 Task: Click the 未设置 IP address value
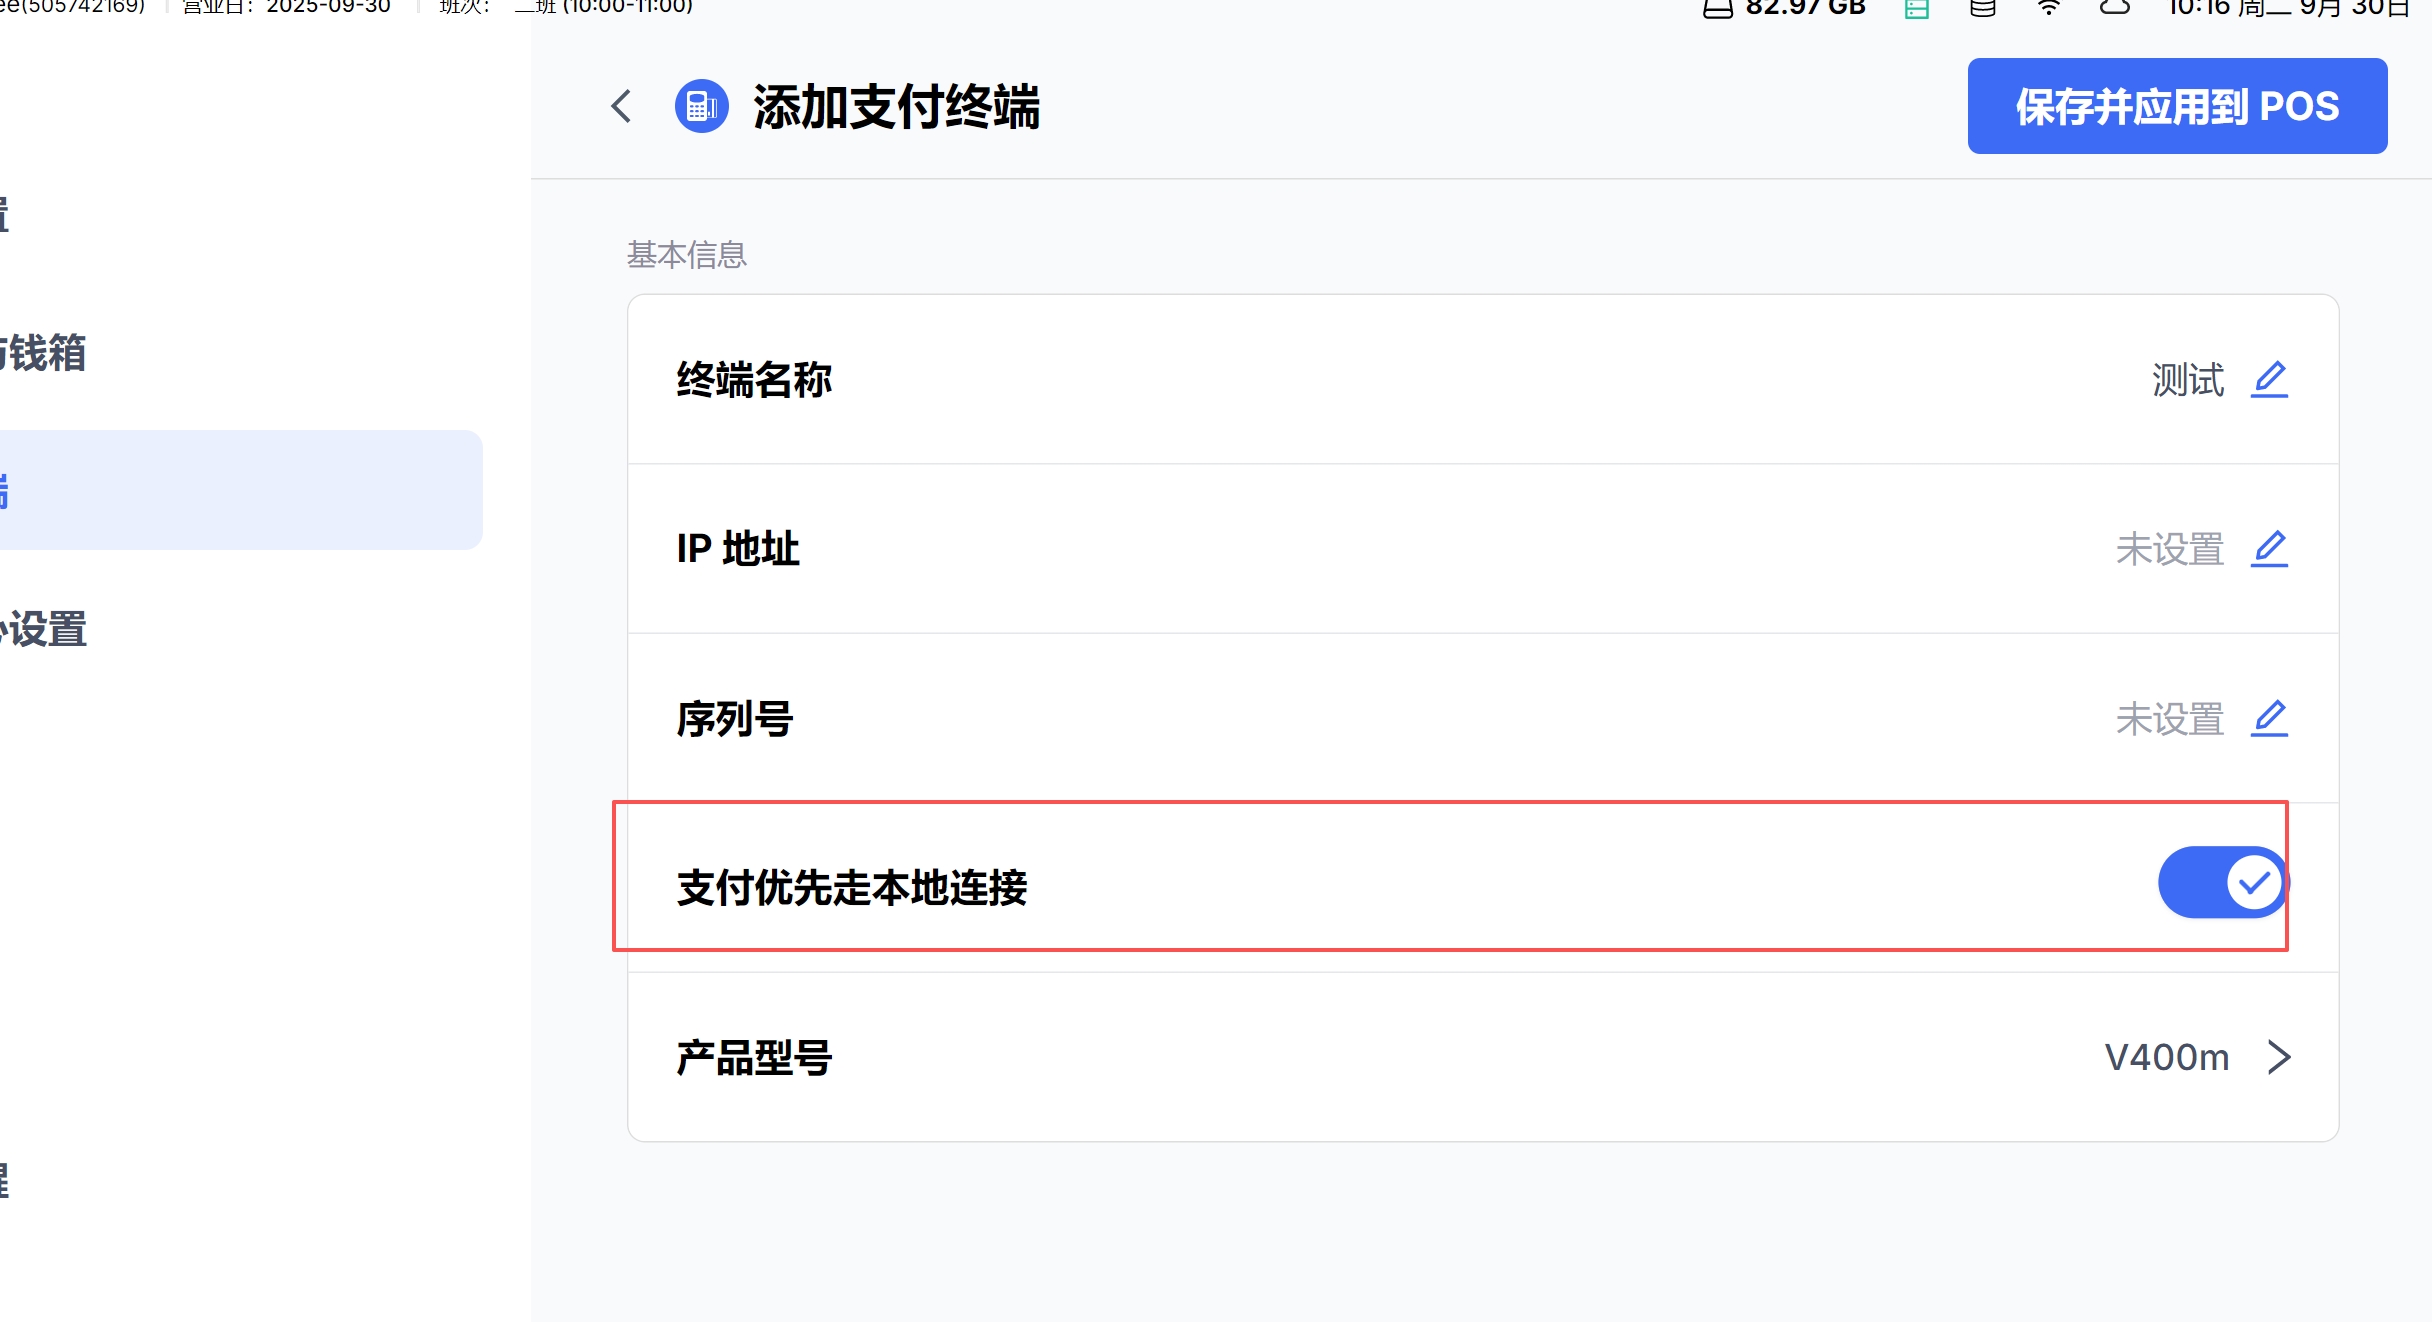point(2169,549)
